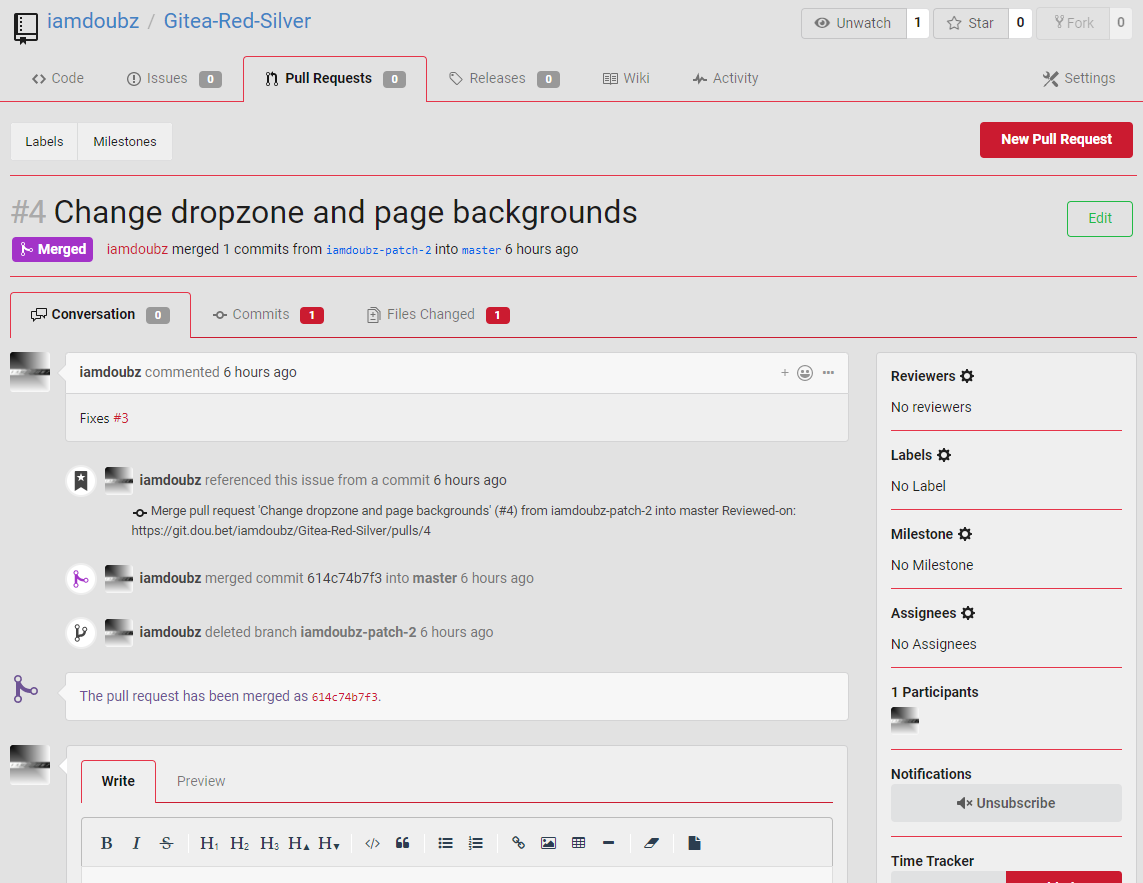Viewport: 1143px width, 883px height.
Task: Insert Heading 3 with H3 icon
Action: (269, 843)
